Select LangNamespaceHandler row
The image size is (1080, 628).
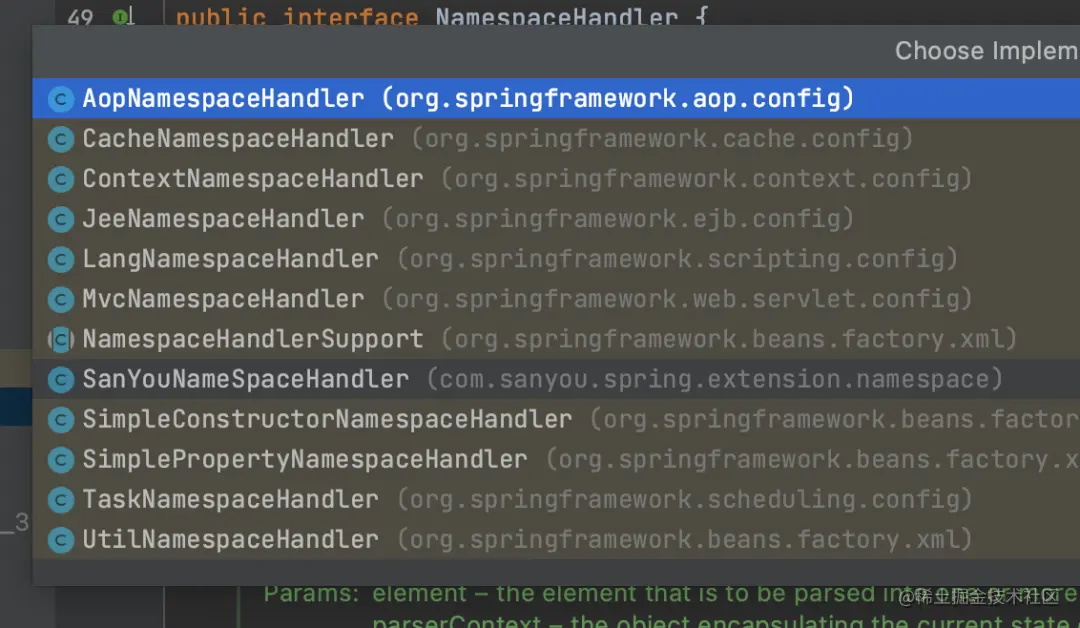556,259
